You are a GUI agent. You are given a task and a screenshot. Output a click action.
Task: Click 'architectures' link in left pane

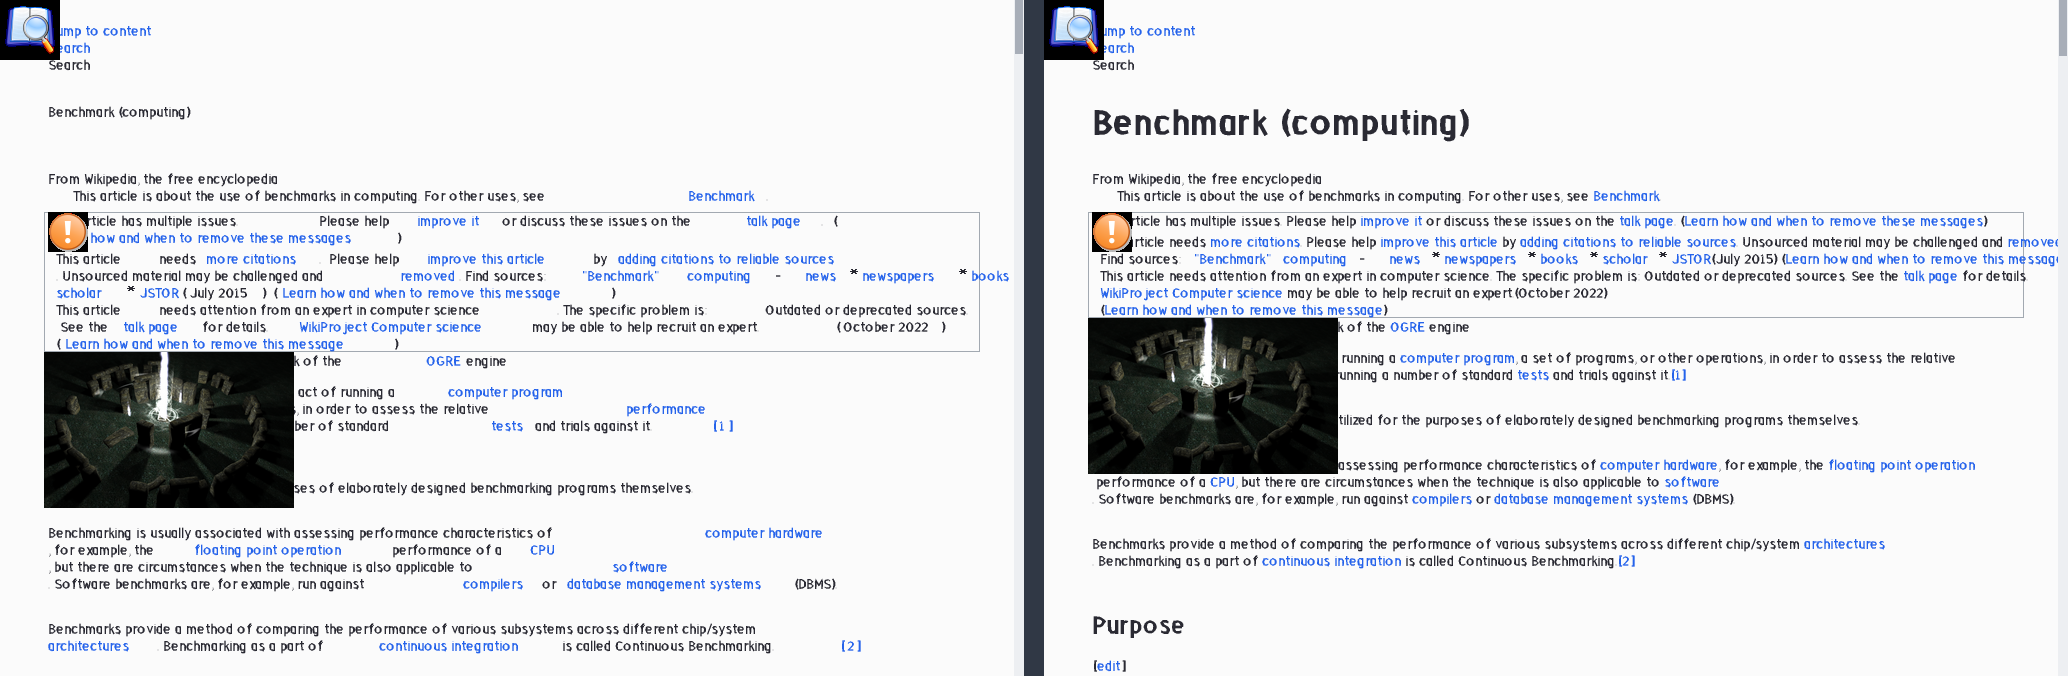89,646
